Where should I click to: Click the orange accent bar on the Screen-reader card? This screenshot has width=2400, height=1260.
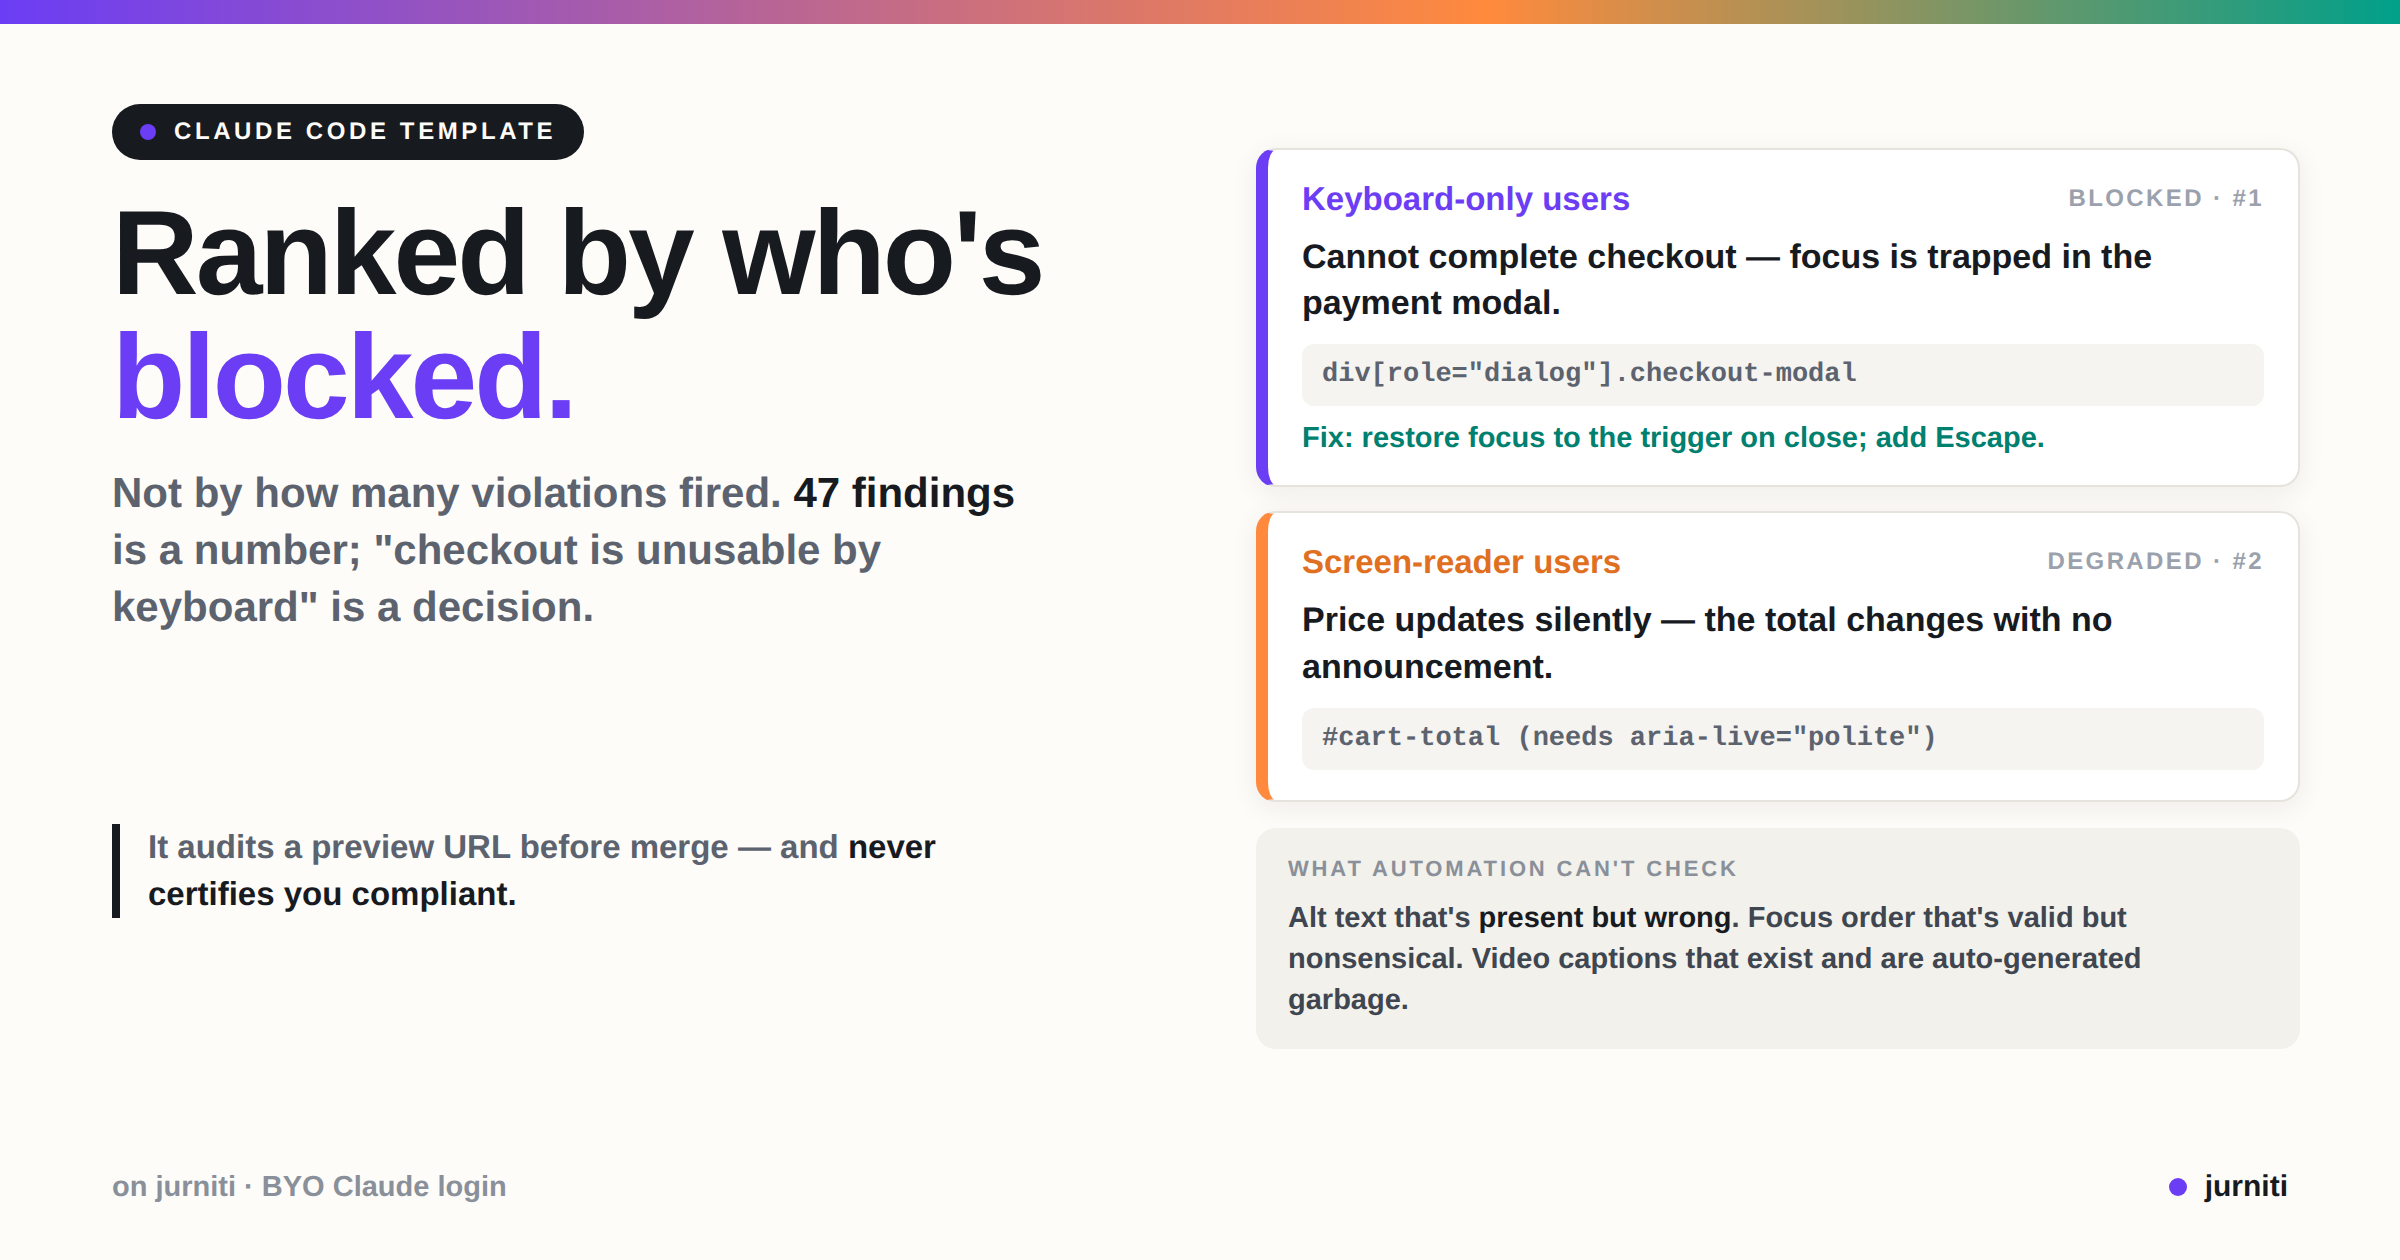pyautogui.click(x=1263, y=656)
